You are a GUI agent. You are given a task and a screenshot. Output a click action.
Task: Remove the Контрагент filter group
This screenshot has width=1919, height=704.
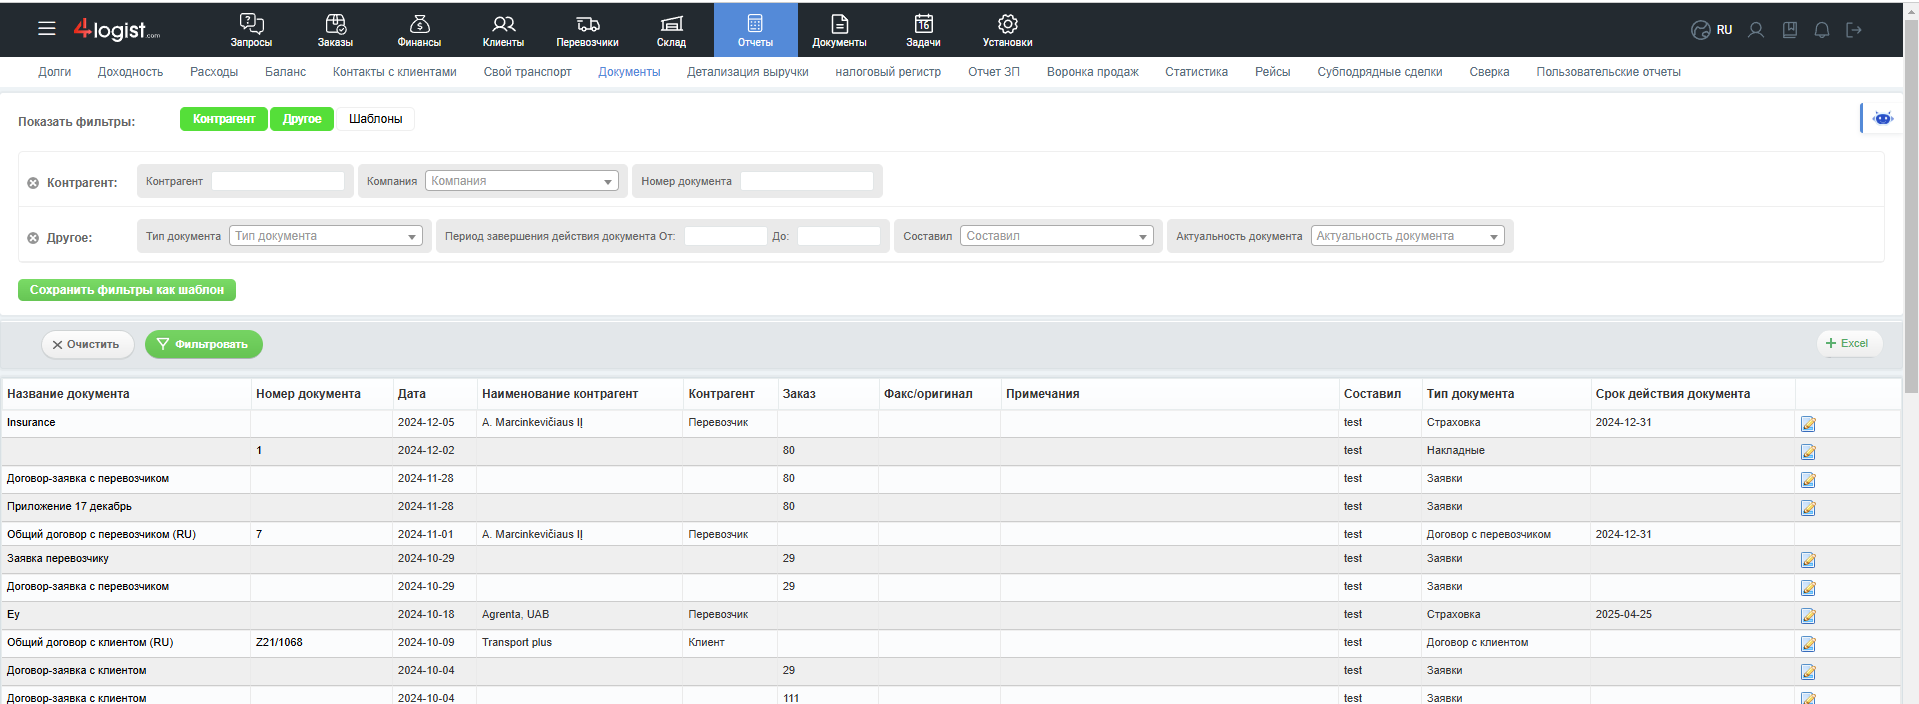pyautogui.click(x=33, y=183)
